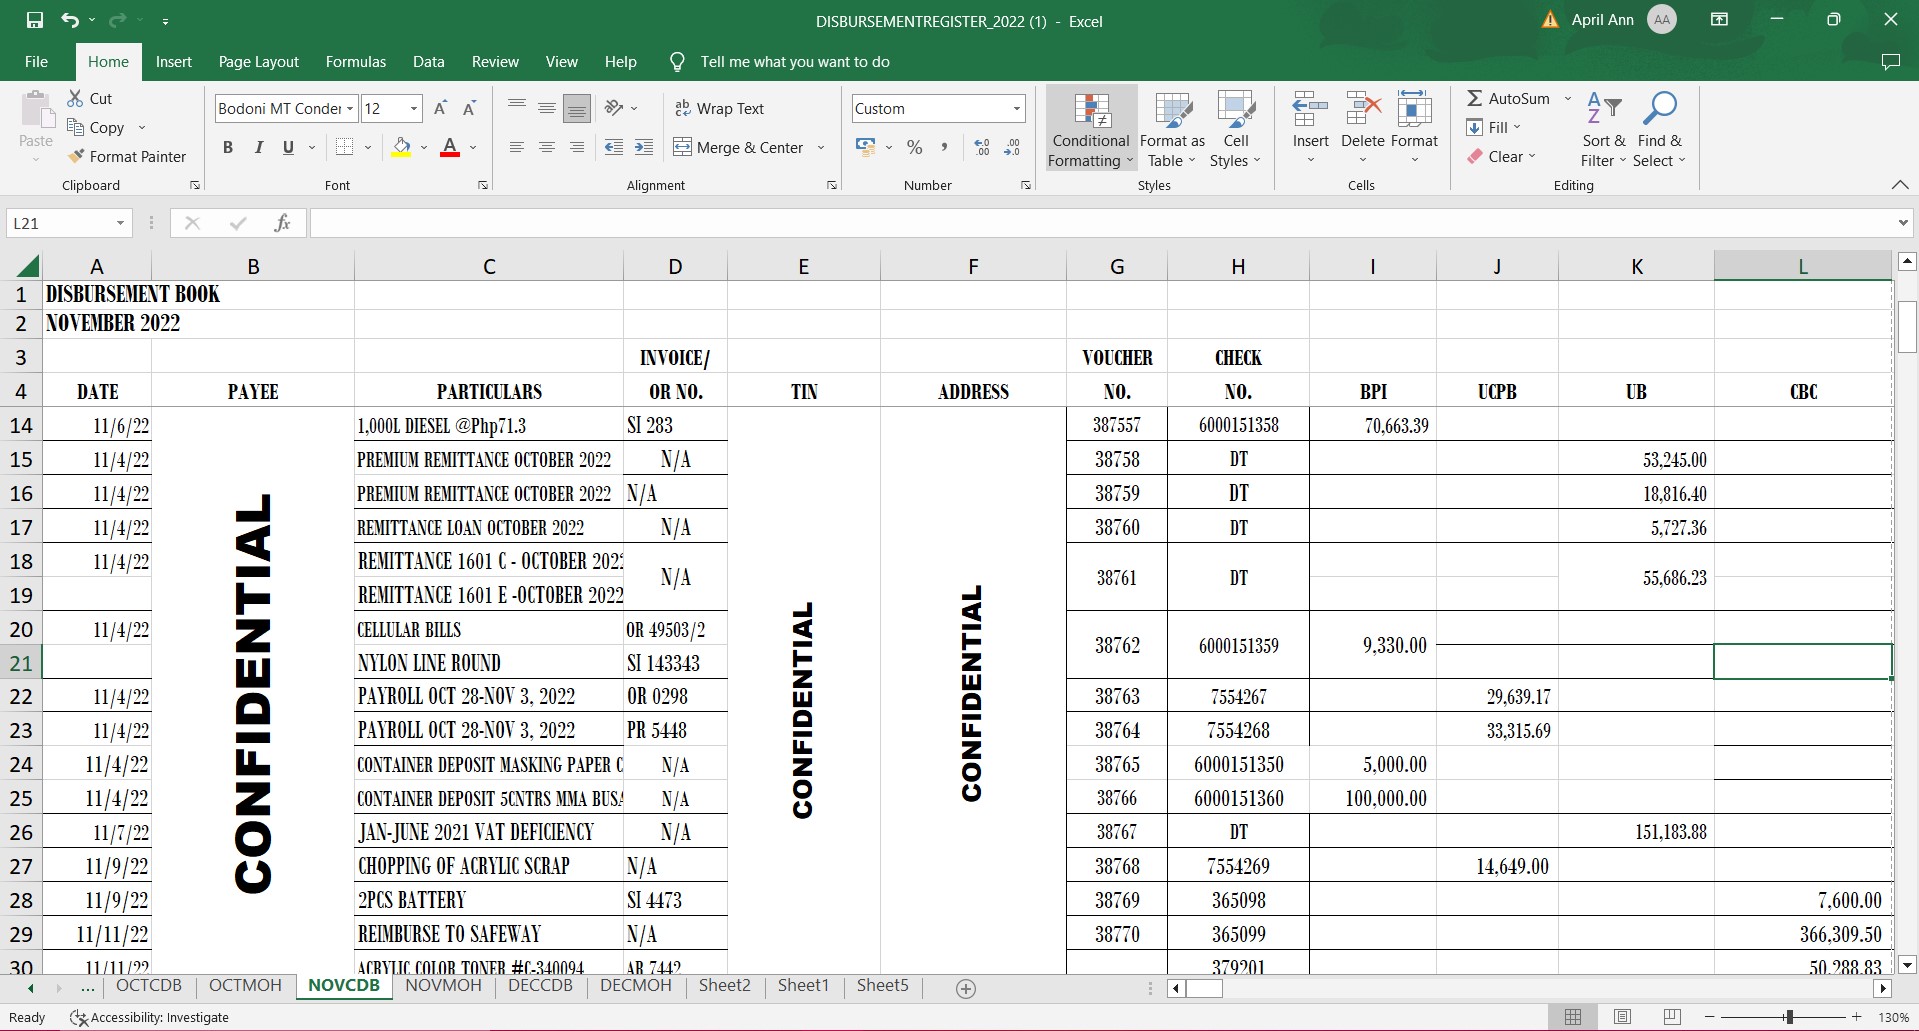Open orientation text rotation tool
This screenshot has width=1919, height=1031.
tap(615, 108)
